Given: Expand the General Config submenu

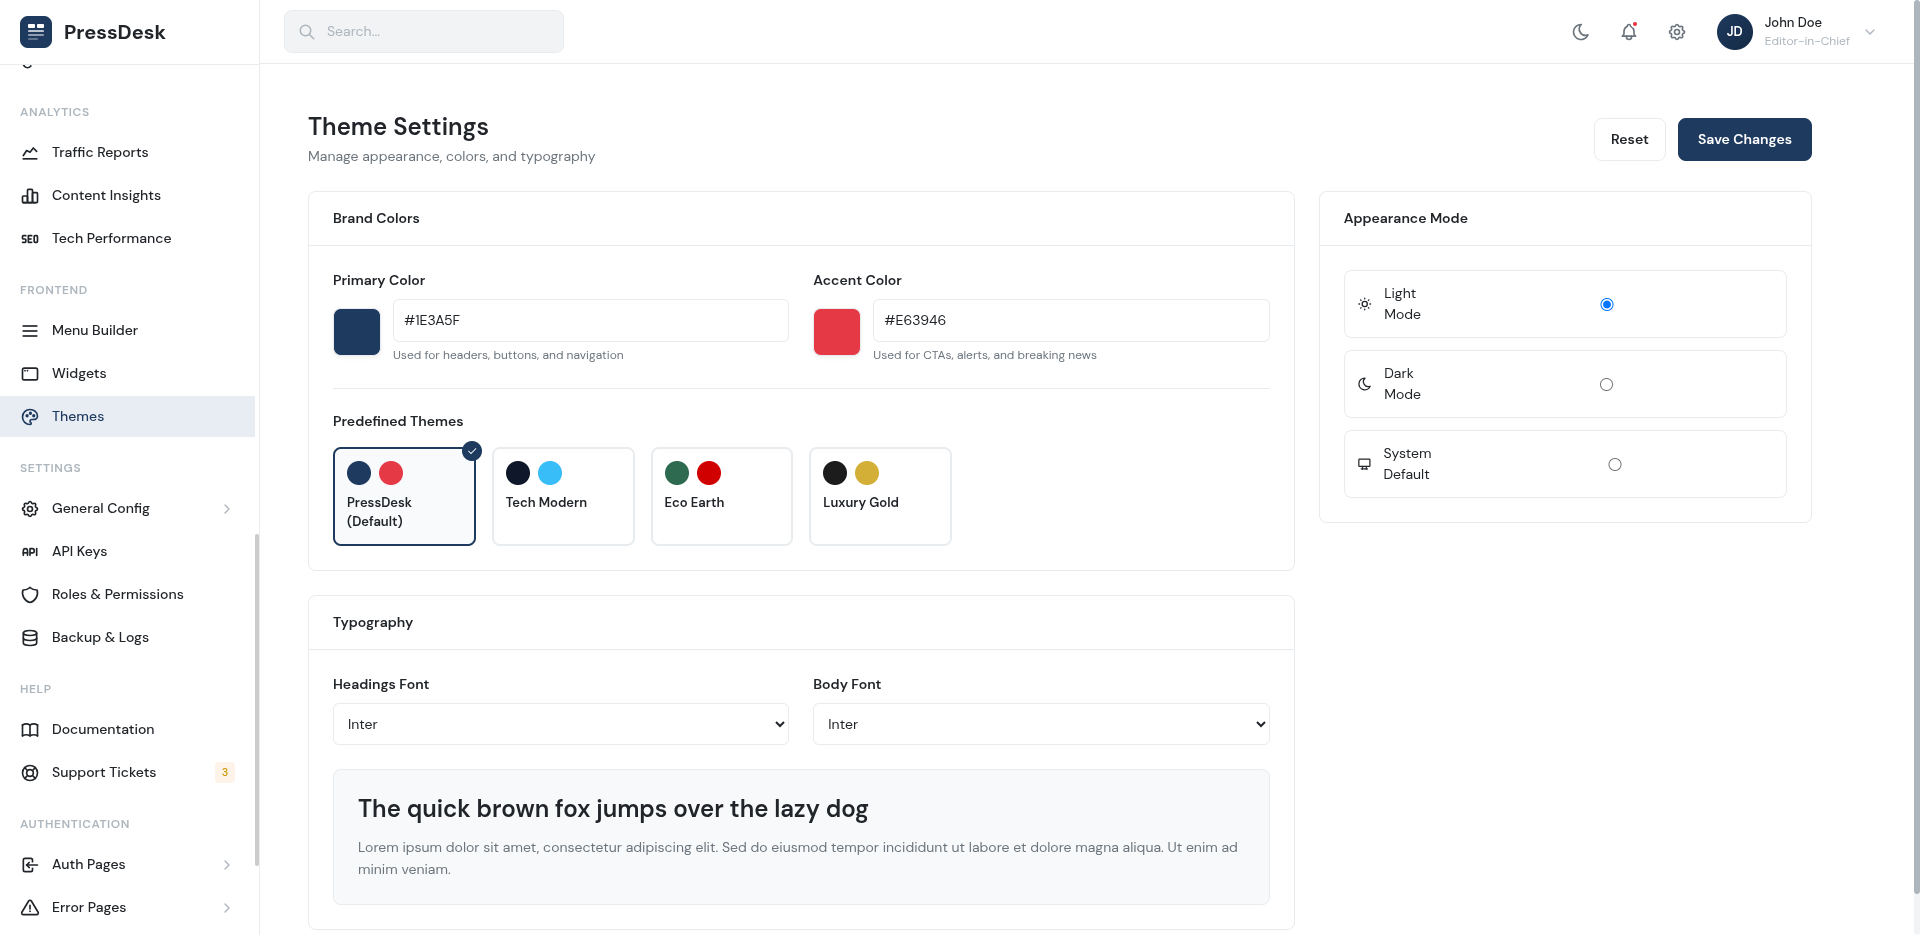Looking at the screenshot, I should tap(127, 509).
